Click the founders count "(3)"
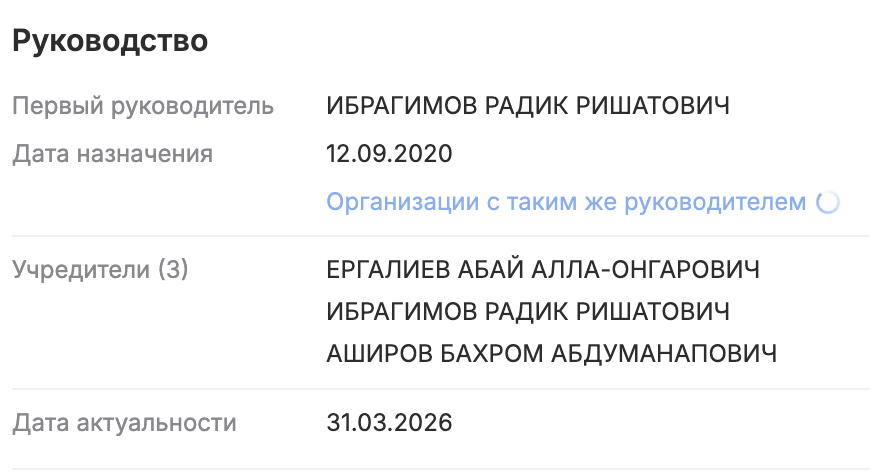This screenshot has height=472, width=886. tap(171, 269)
